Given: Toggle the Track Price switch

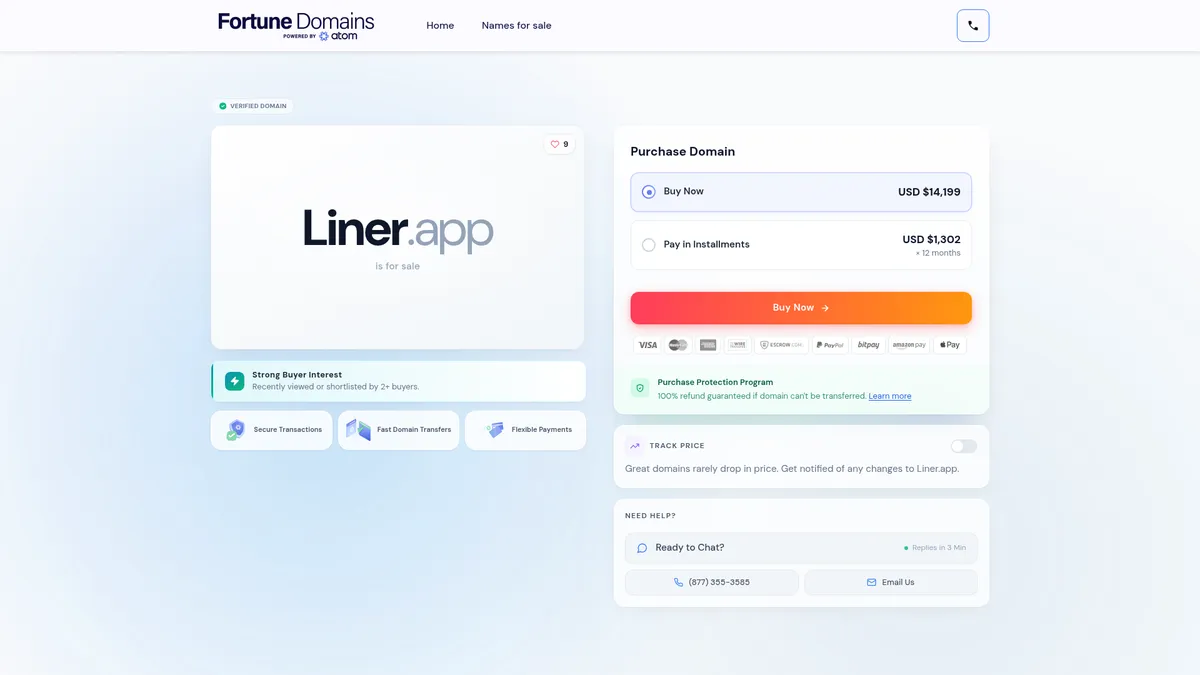Looking at the screenshot, I should (964, 446).
